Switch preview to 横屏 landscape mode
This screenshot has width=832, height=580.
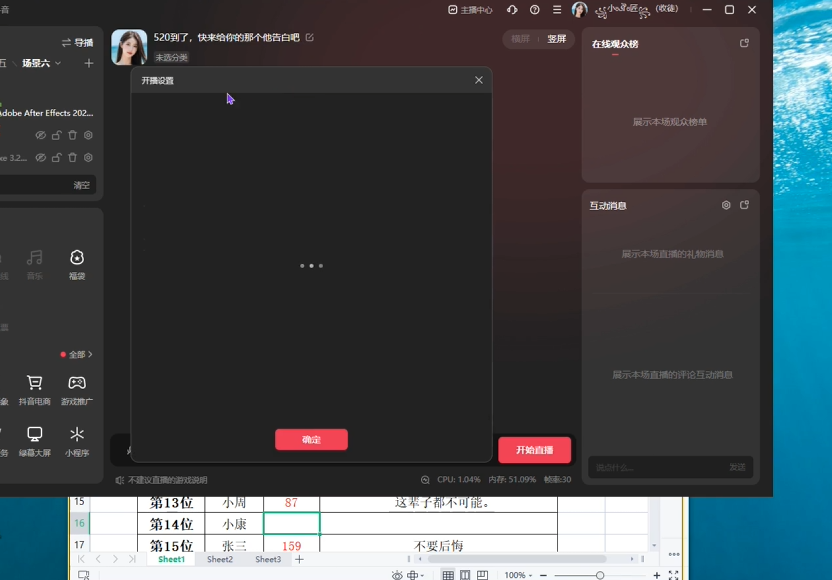(x=521, y=39)
